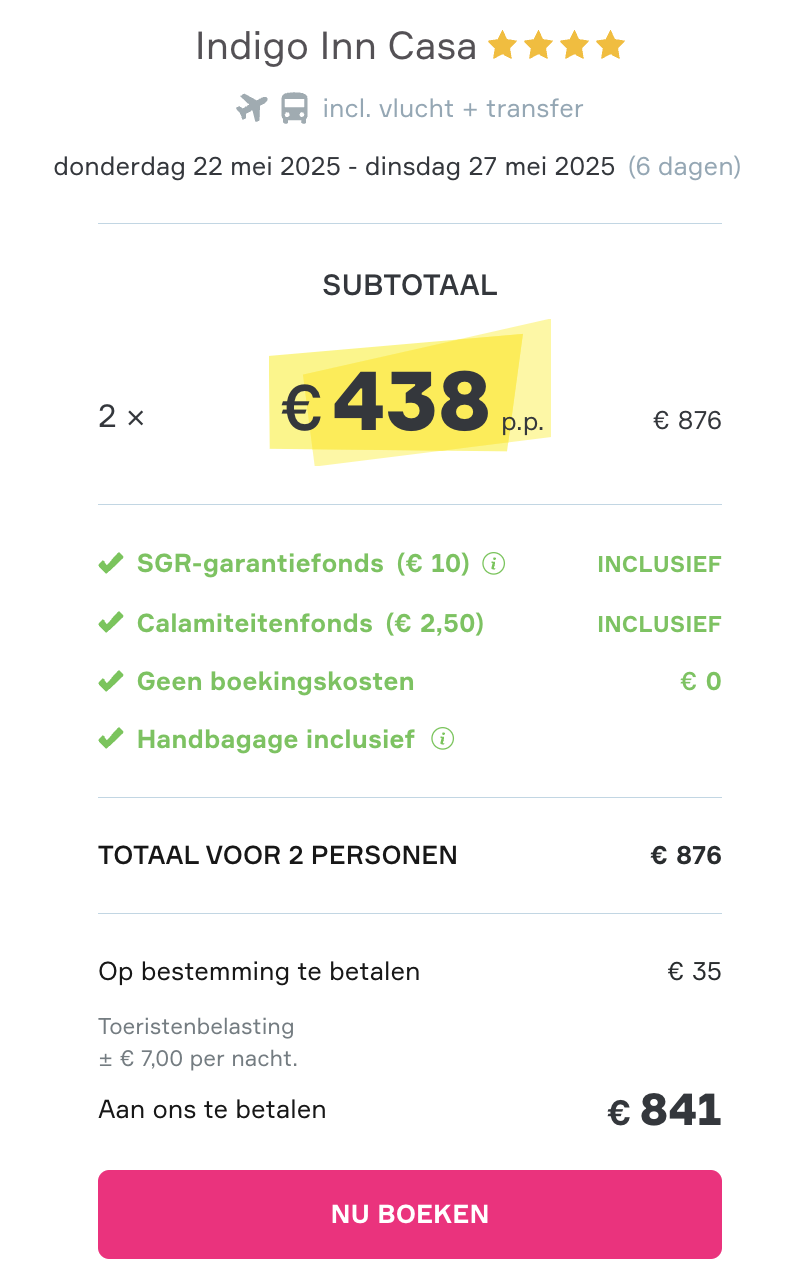This screenshot has width=804, height=1284.
Task: Click the Geen boekingskosten checkmark
Action: pos(110,682)
